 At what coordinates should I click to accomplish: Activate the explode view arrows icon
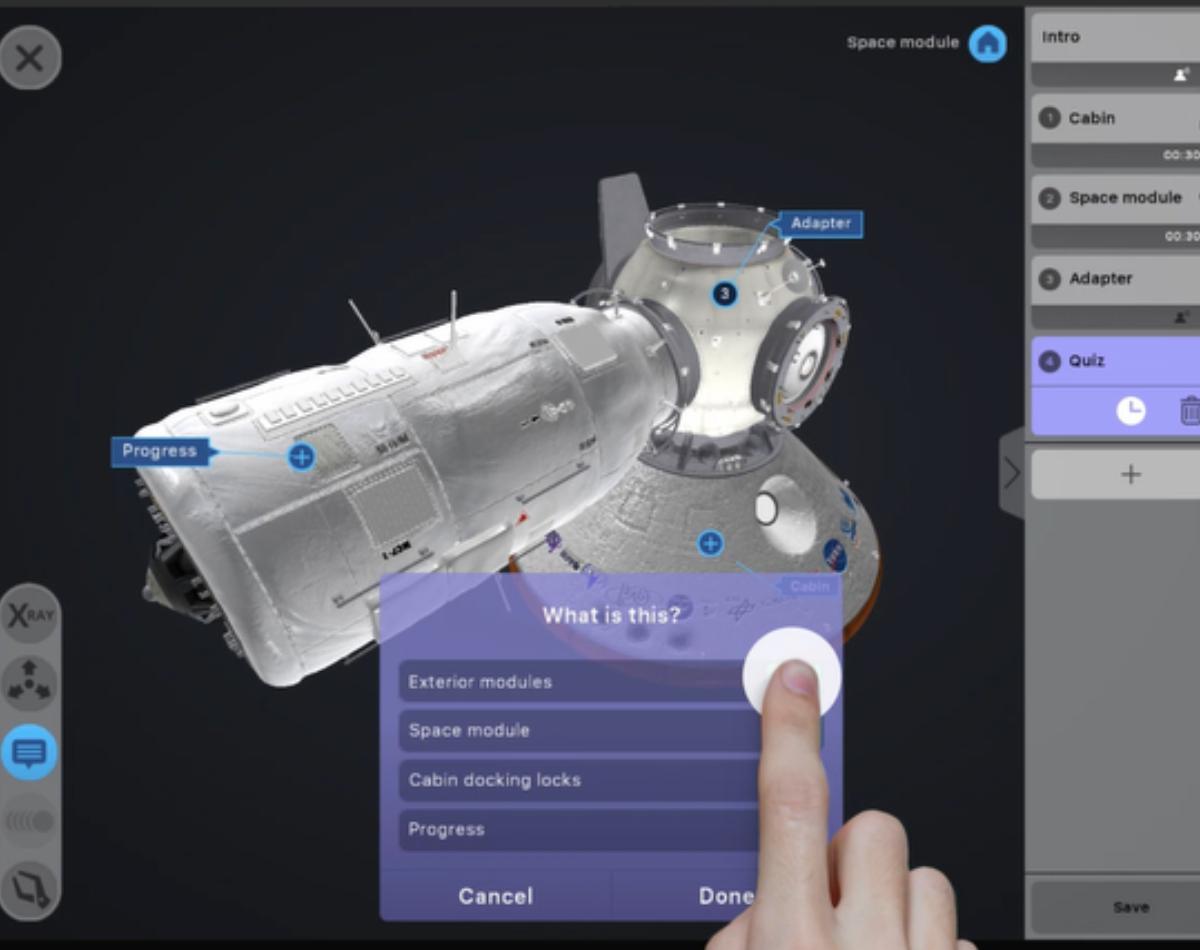coord(30,683)
